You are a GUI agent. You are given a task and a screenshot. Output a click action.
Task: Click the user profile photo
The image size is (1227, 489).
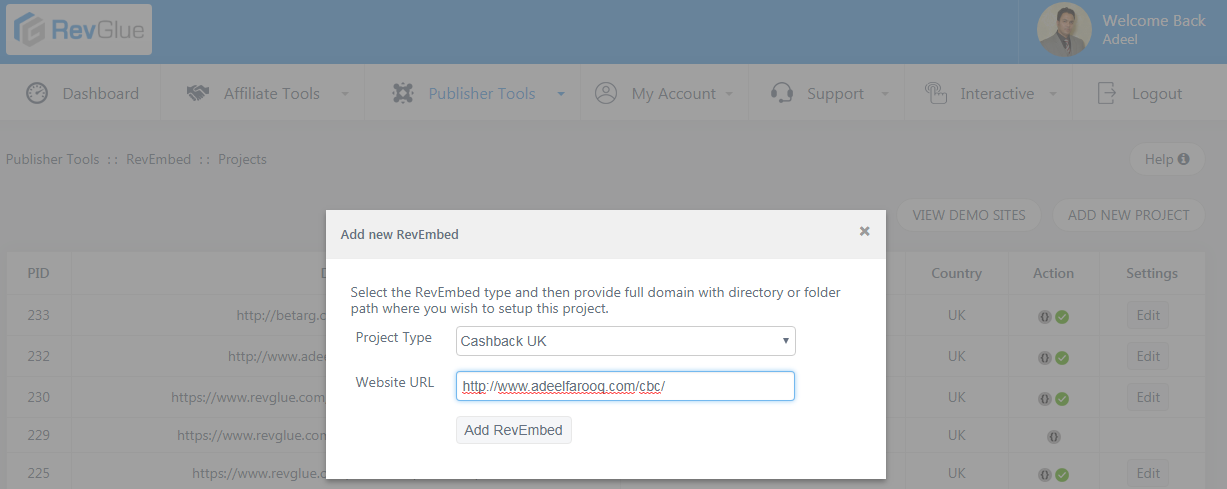[1064, 30]
